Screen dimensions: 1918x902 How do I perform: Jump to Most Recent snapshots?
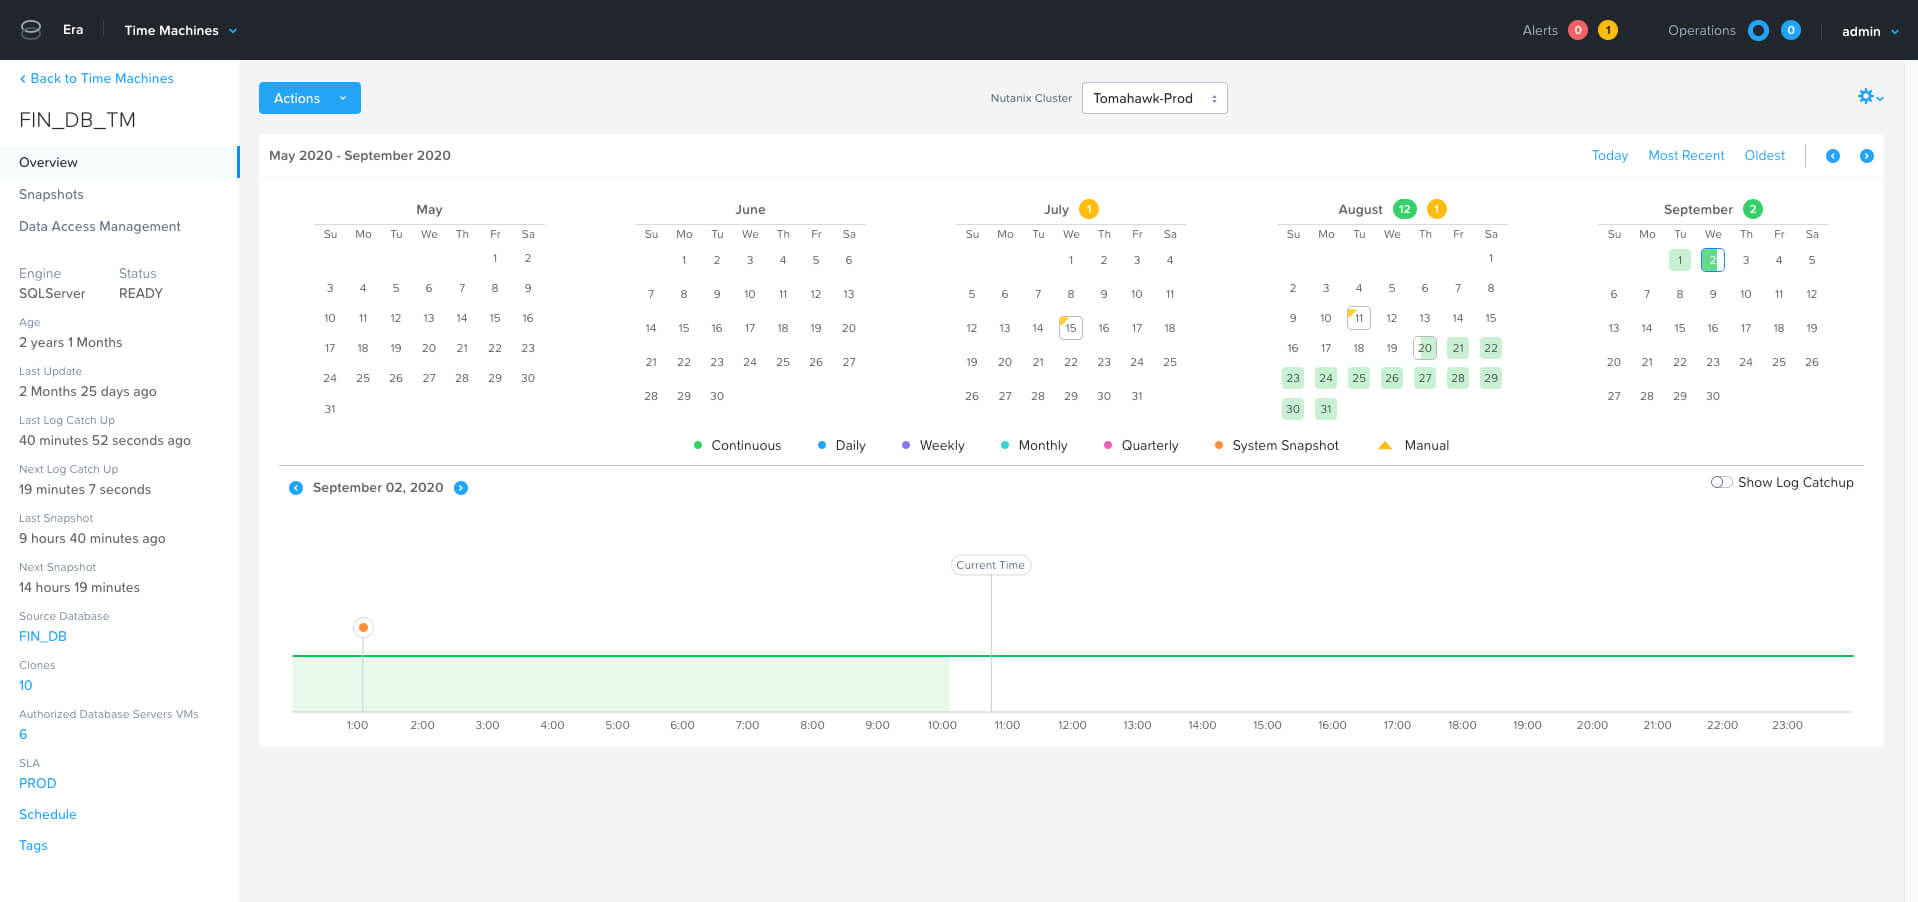click(x=1686, y=155)
